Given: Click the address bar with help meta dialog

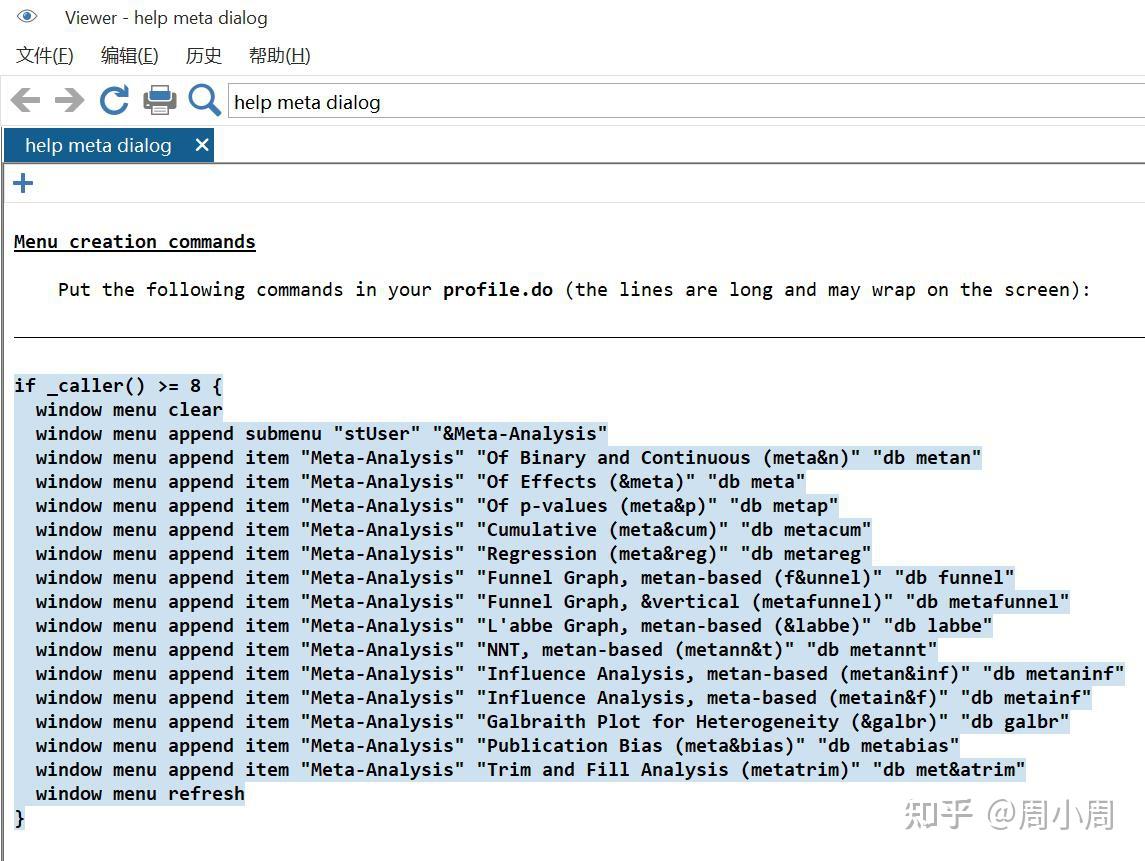Looking at the screenshot, I should tap(680, 102).
